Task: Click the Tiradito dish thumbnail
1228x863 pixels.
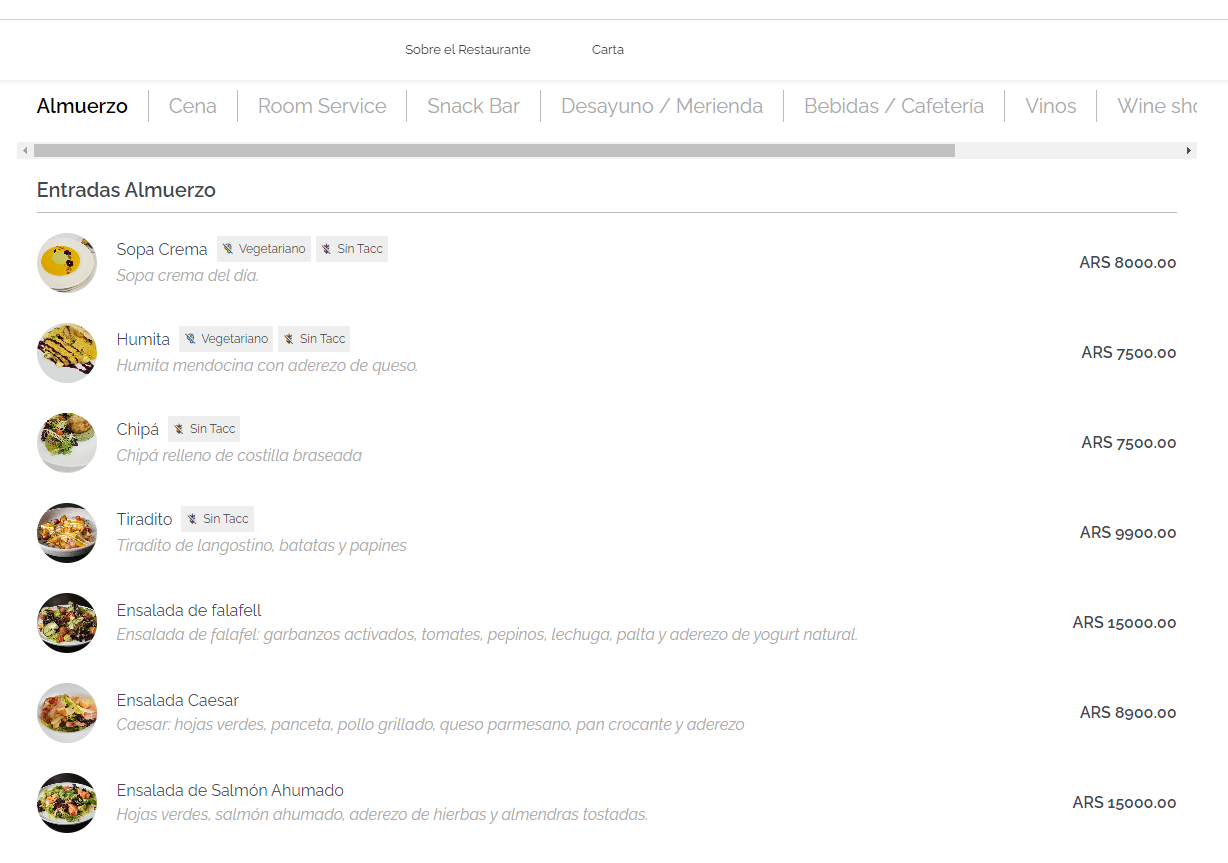Action: point(67,533)
